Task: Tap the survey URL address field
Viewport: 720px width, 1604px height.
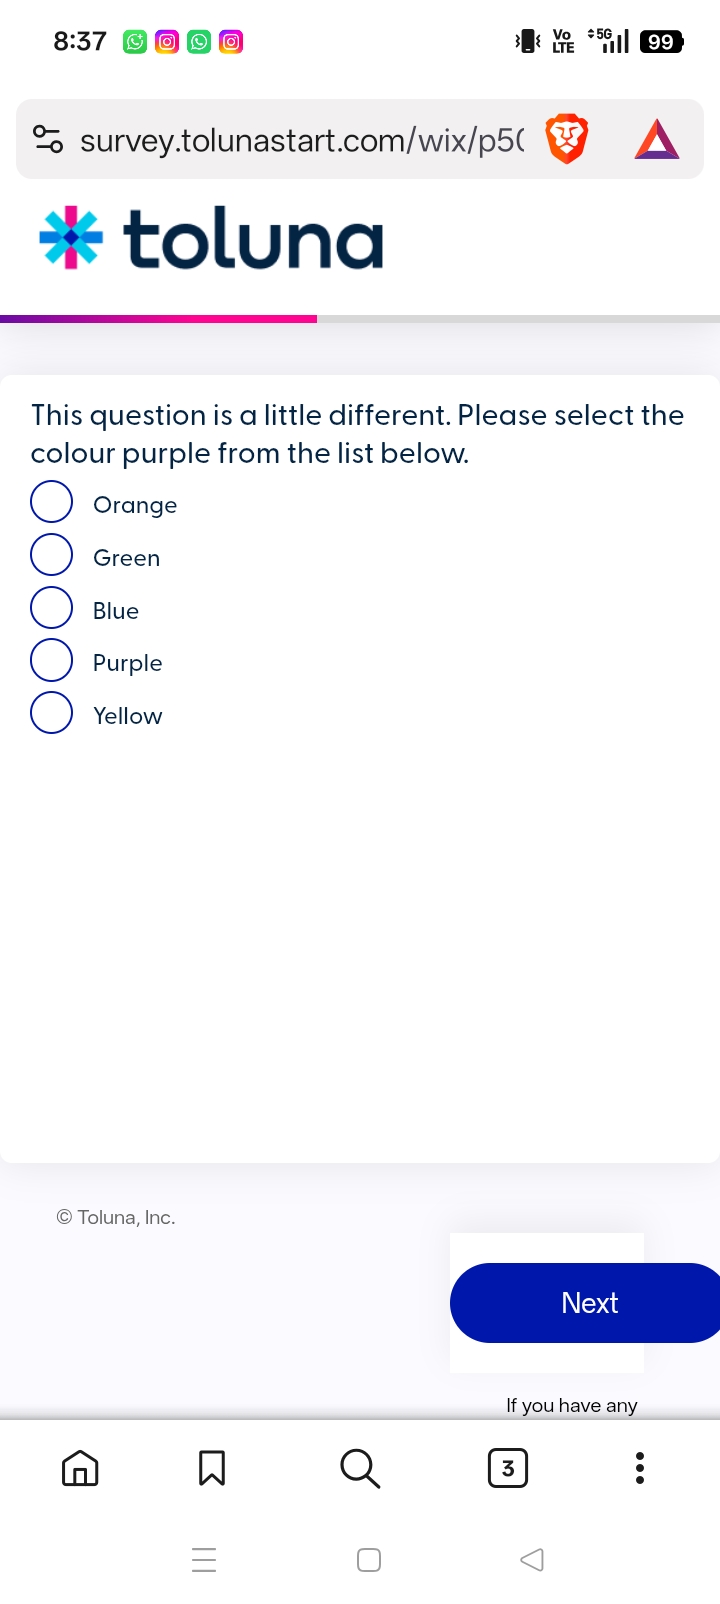Action: pyautogui.click(x=301, y=140)
